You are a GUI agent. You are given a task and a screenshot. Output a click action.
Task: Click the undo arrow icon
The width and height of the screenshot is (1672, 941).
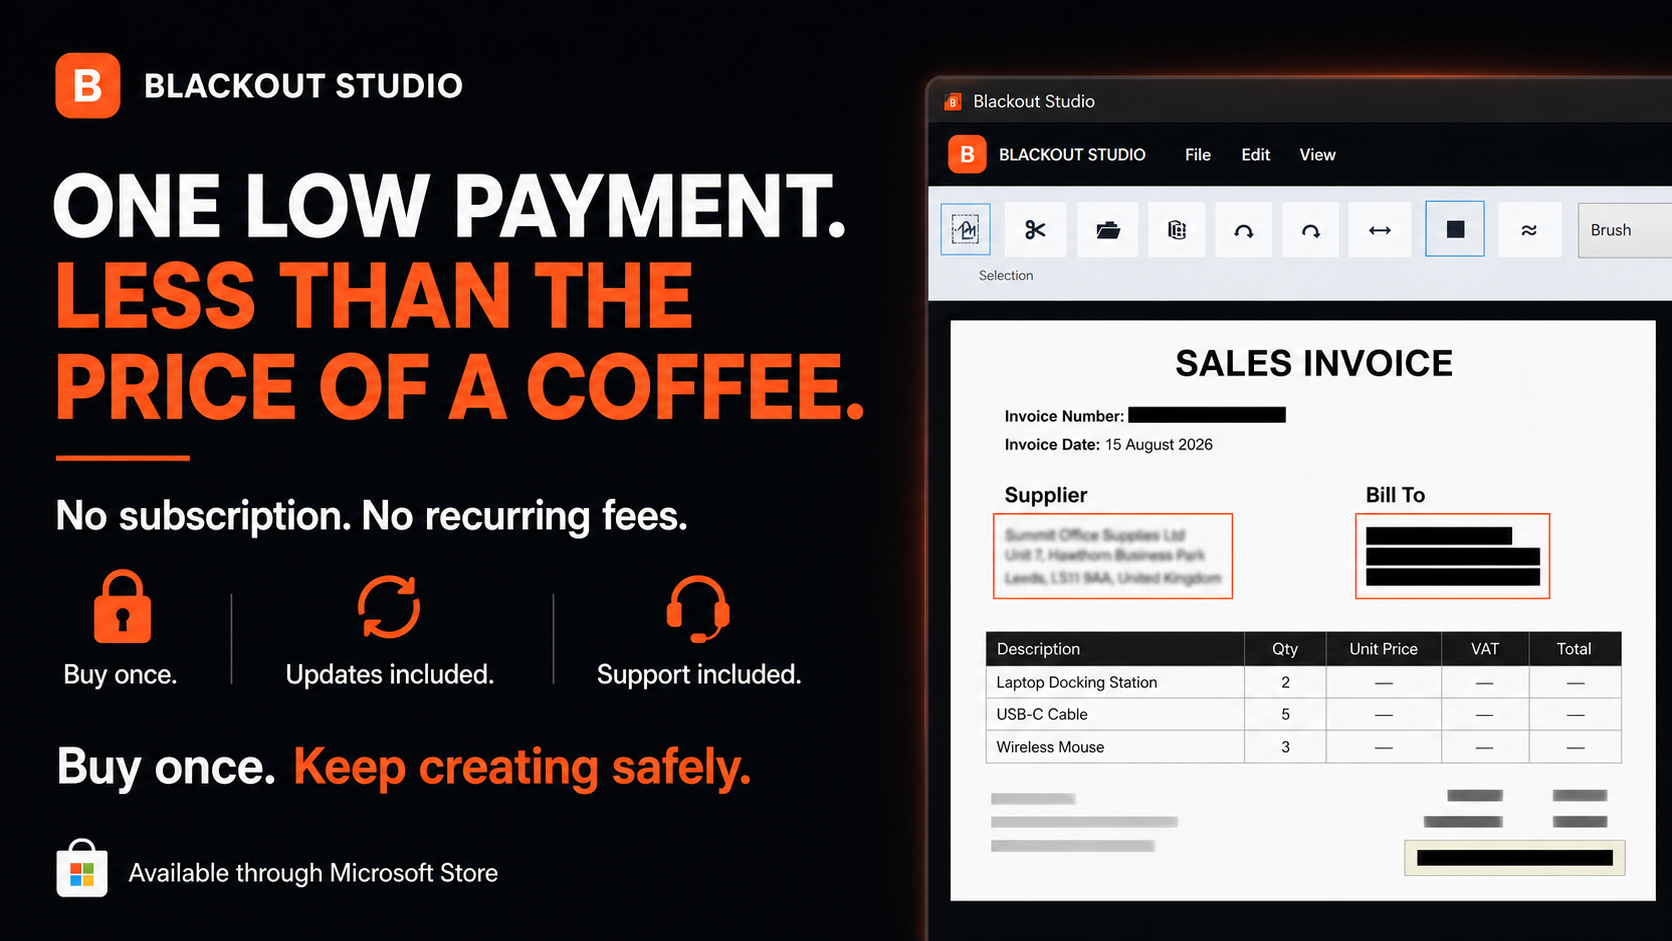(1243, 230)
